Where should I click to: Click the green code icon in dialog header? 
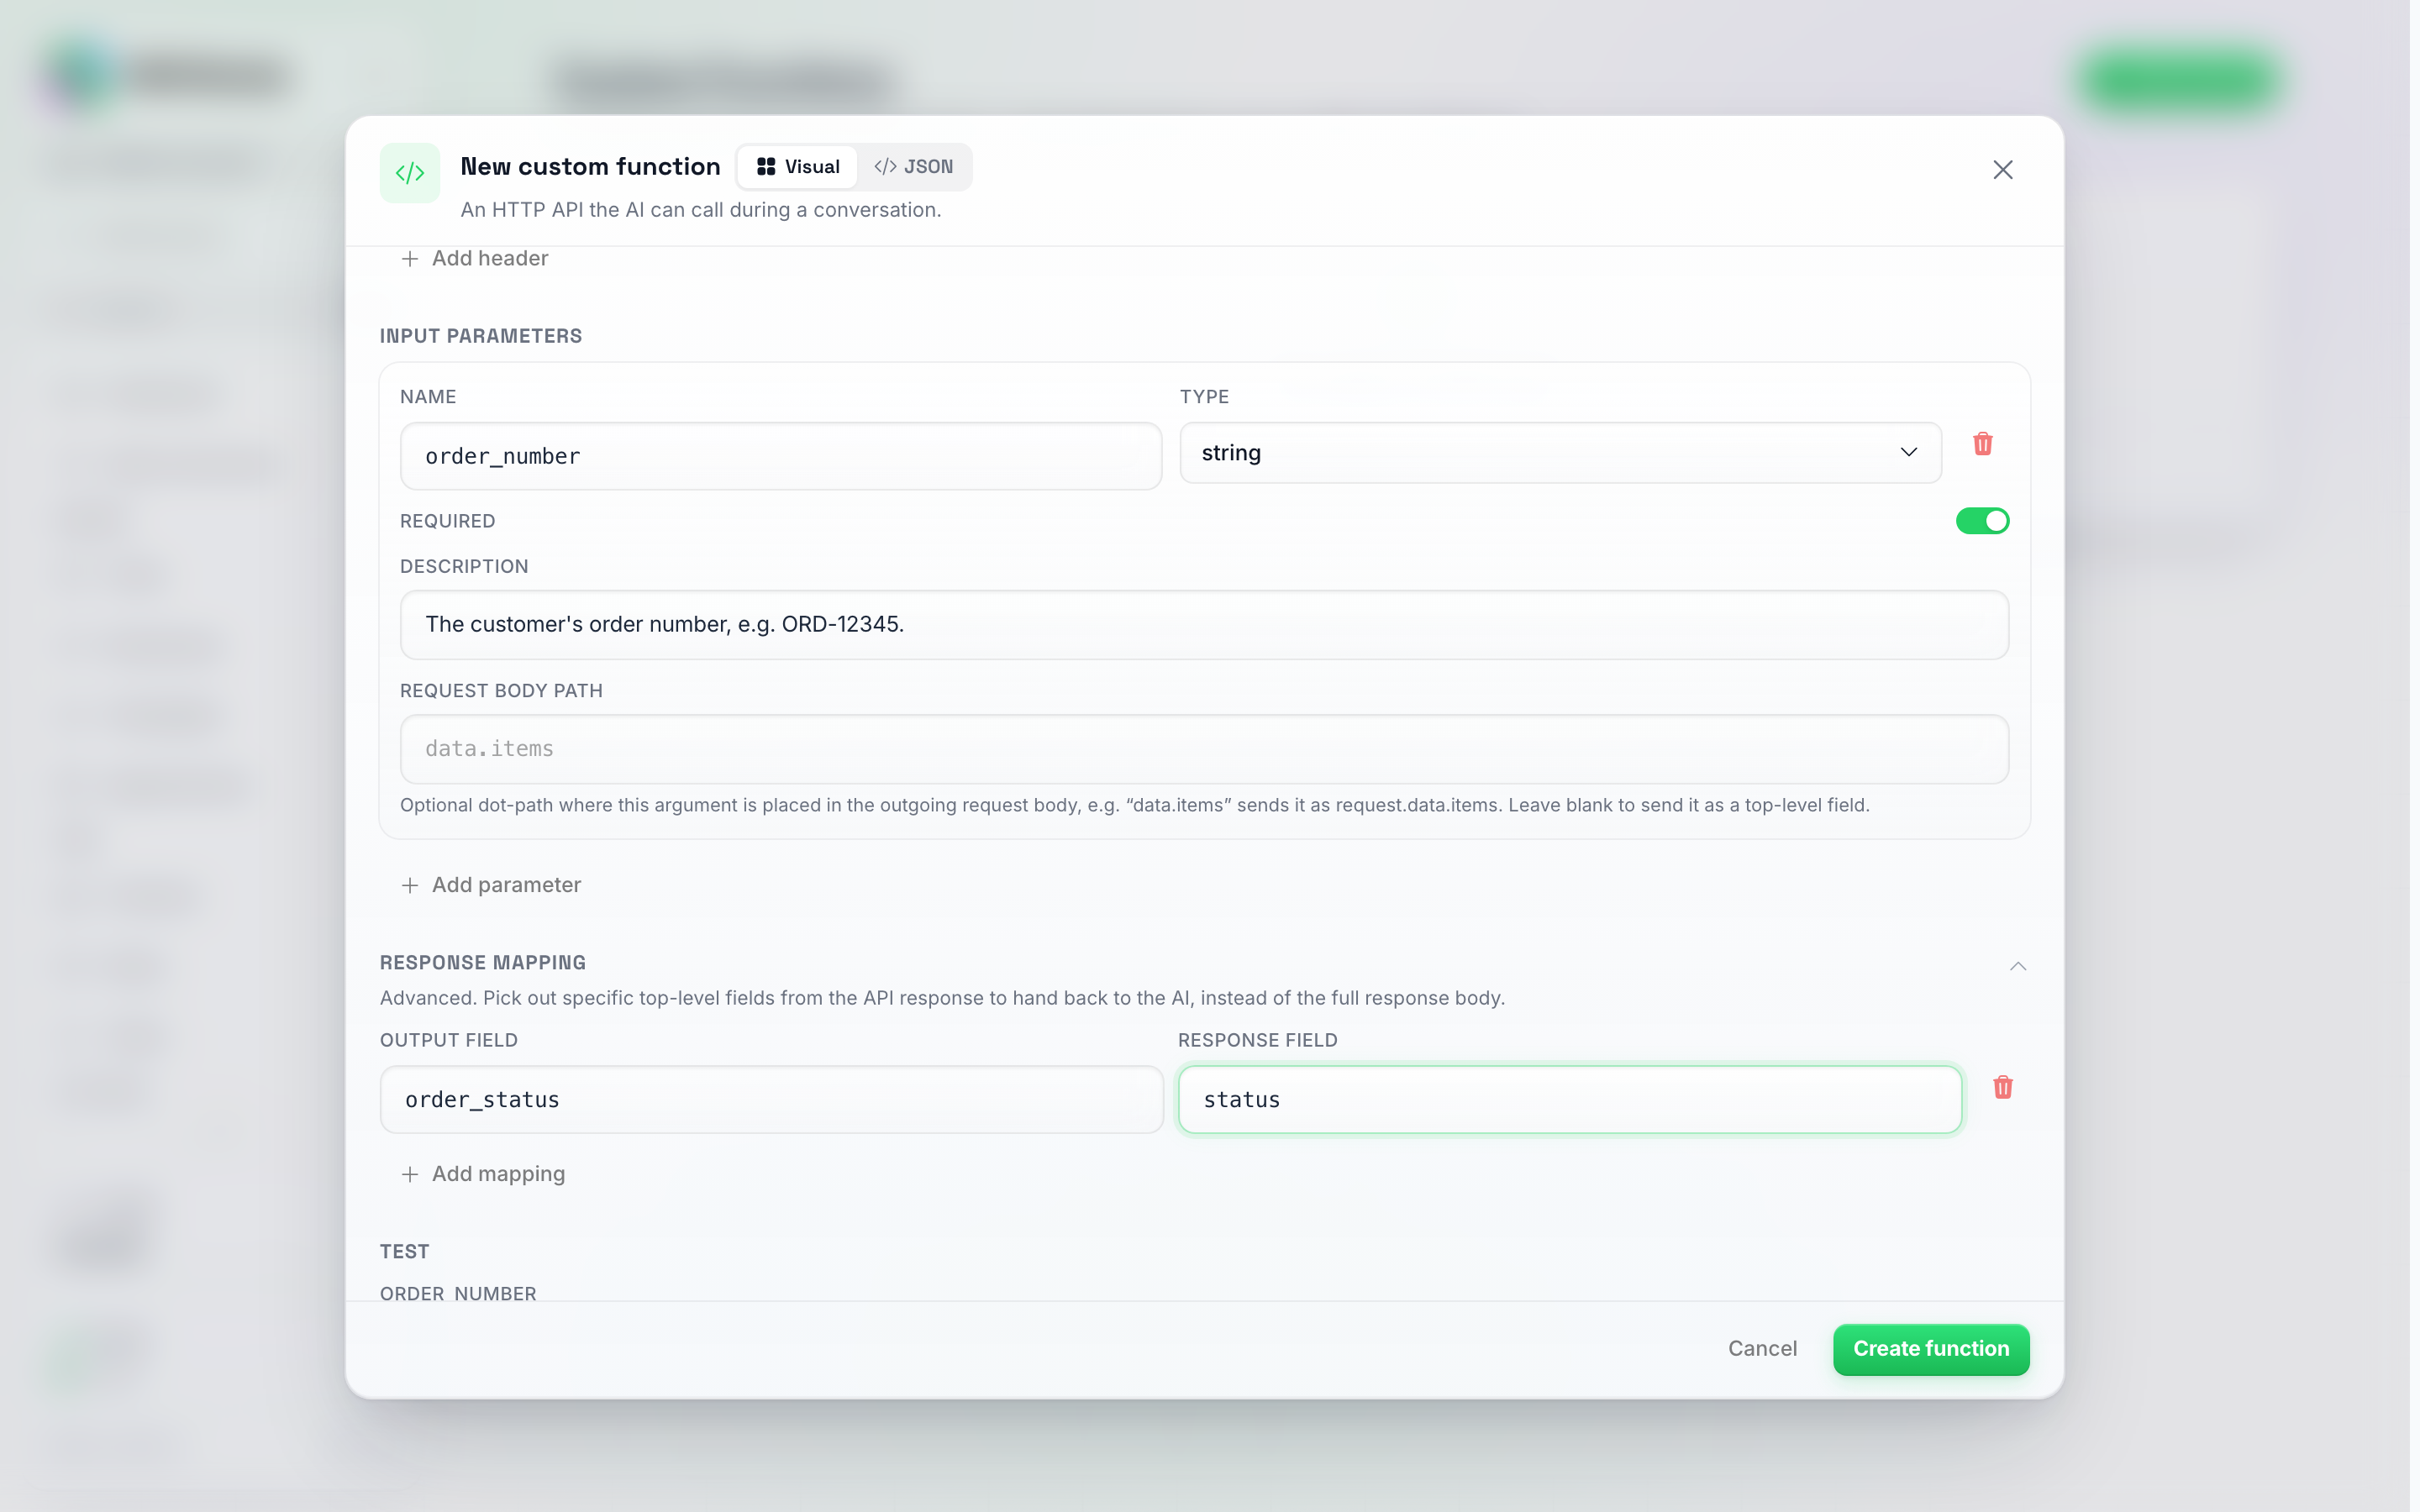(x=410, y=173)
